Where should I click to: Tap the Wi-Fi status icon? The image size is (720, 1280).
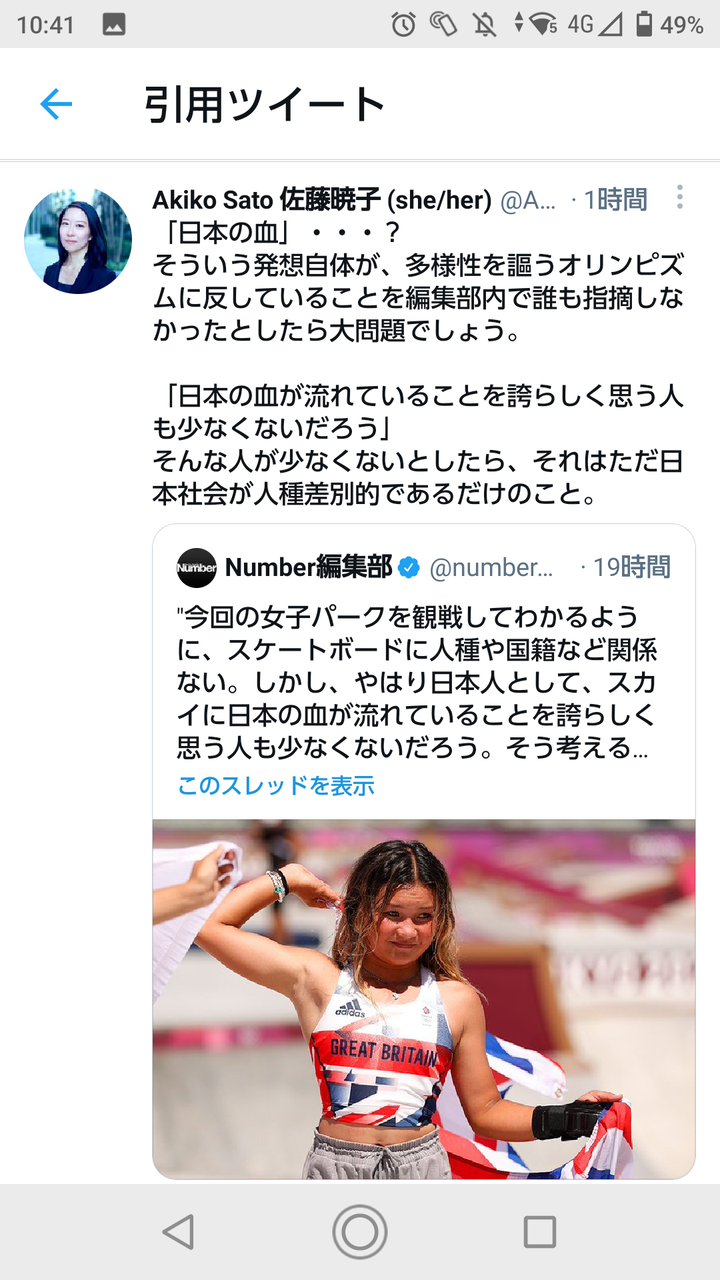(542, 25)
